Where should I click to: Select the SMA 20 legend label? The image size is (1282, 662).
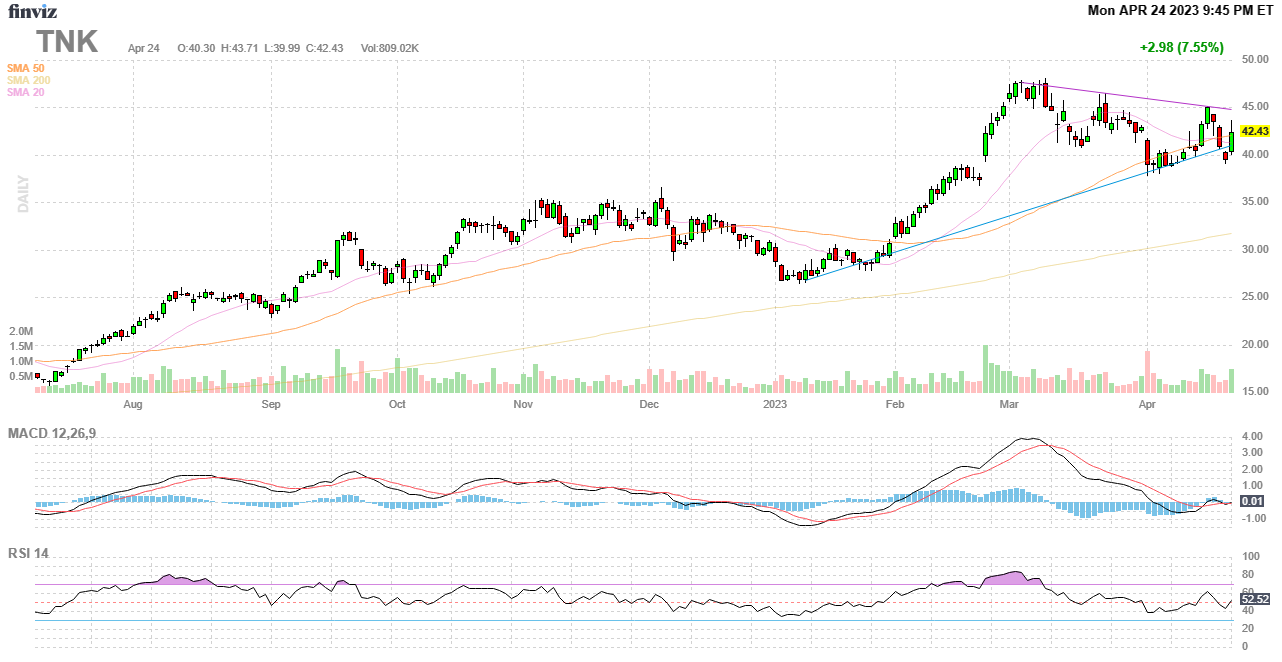tap(25, 92)
